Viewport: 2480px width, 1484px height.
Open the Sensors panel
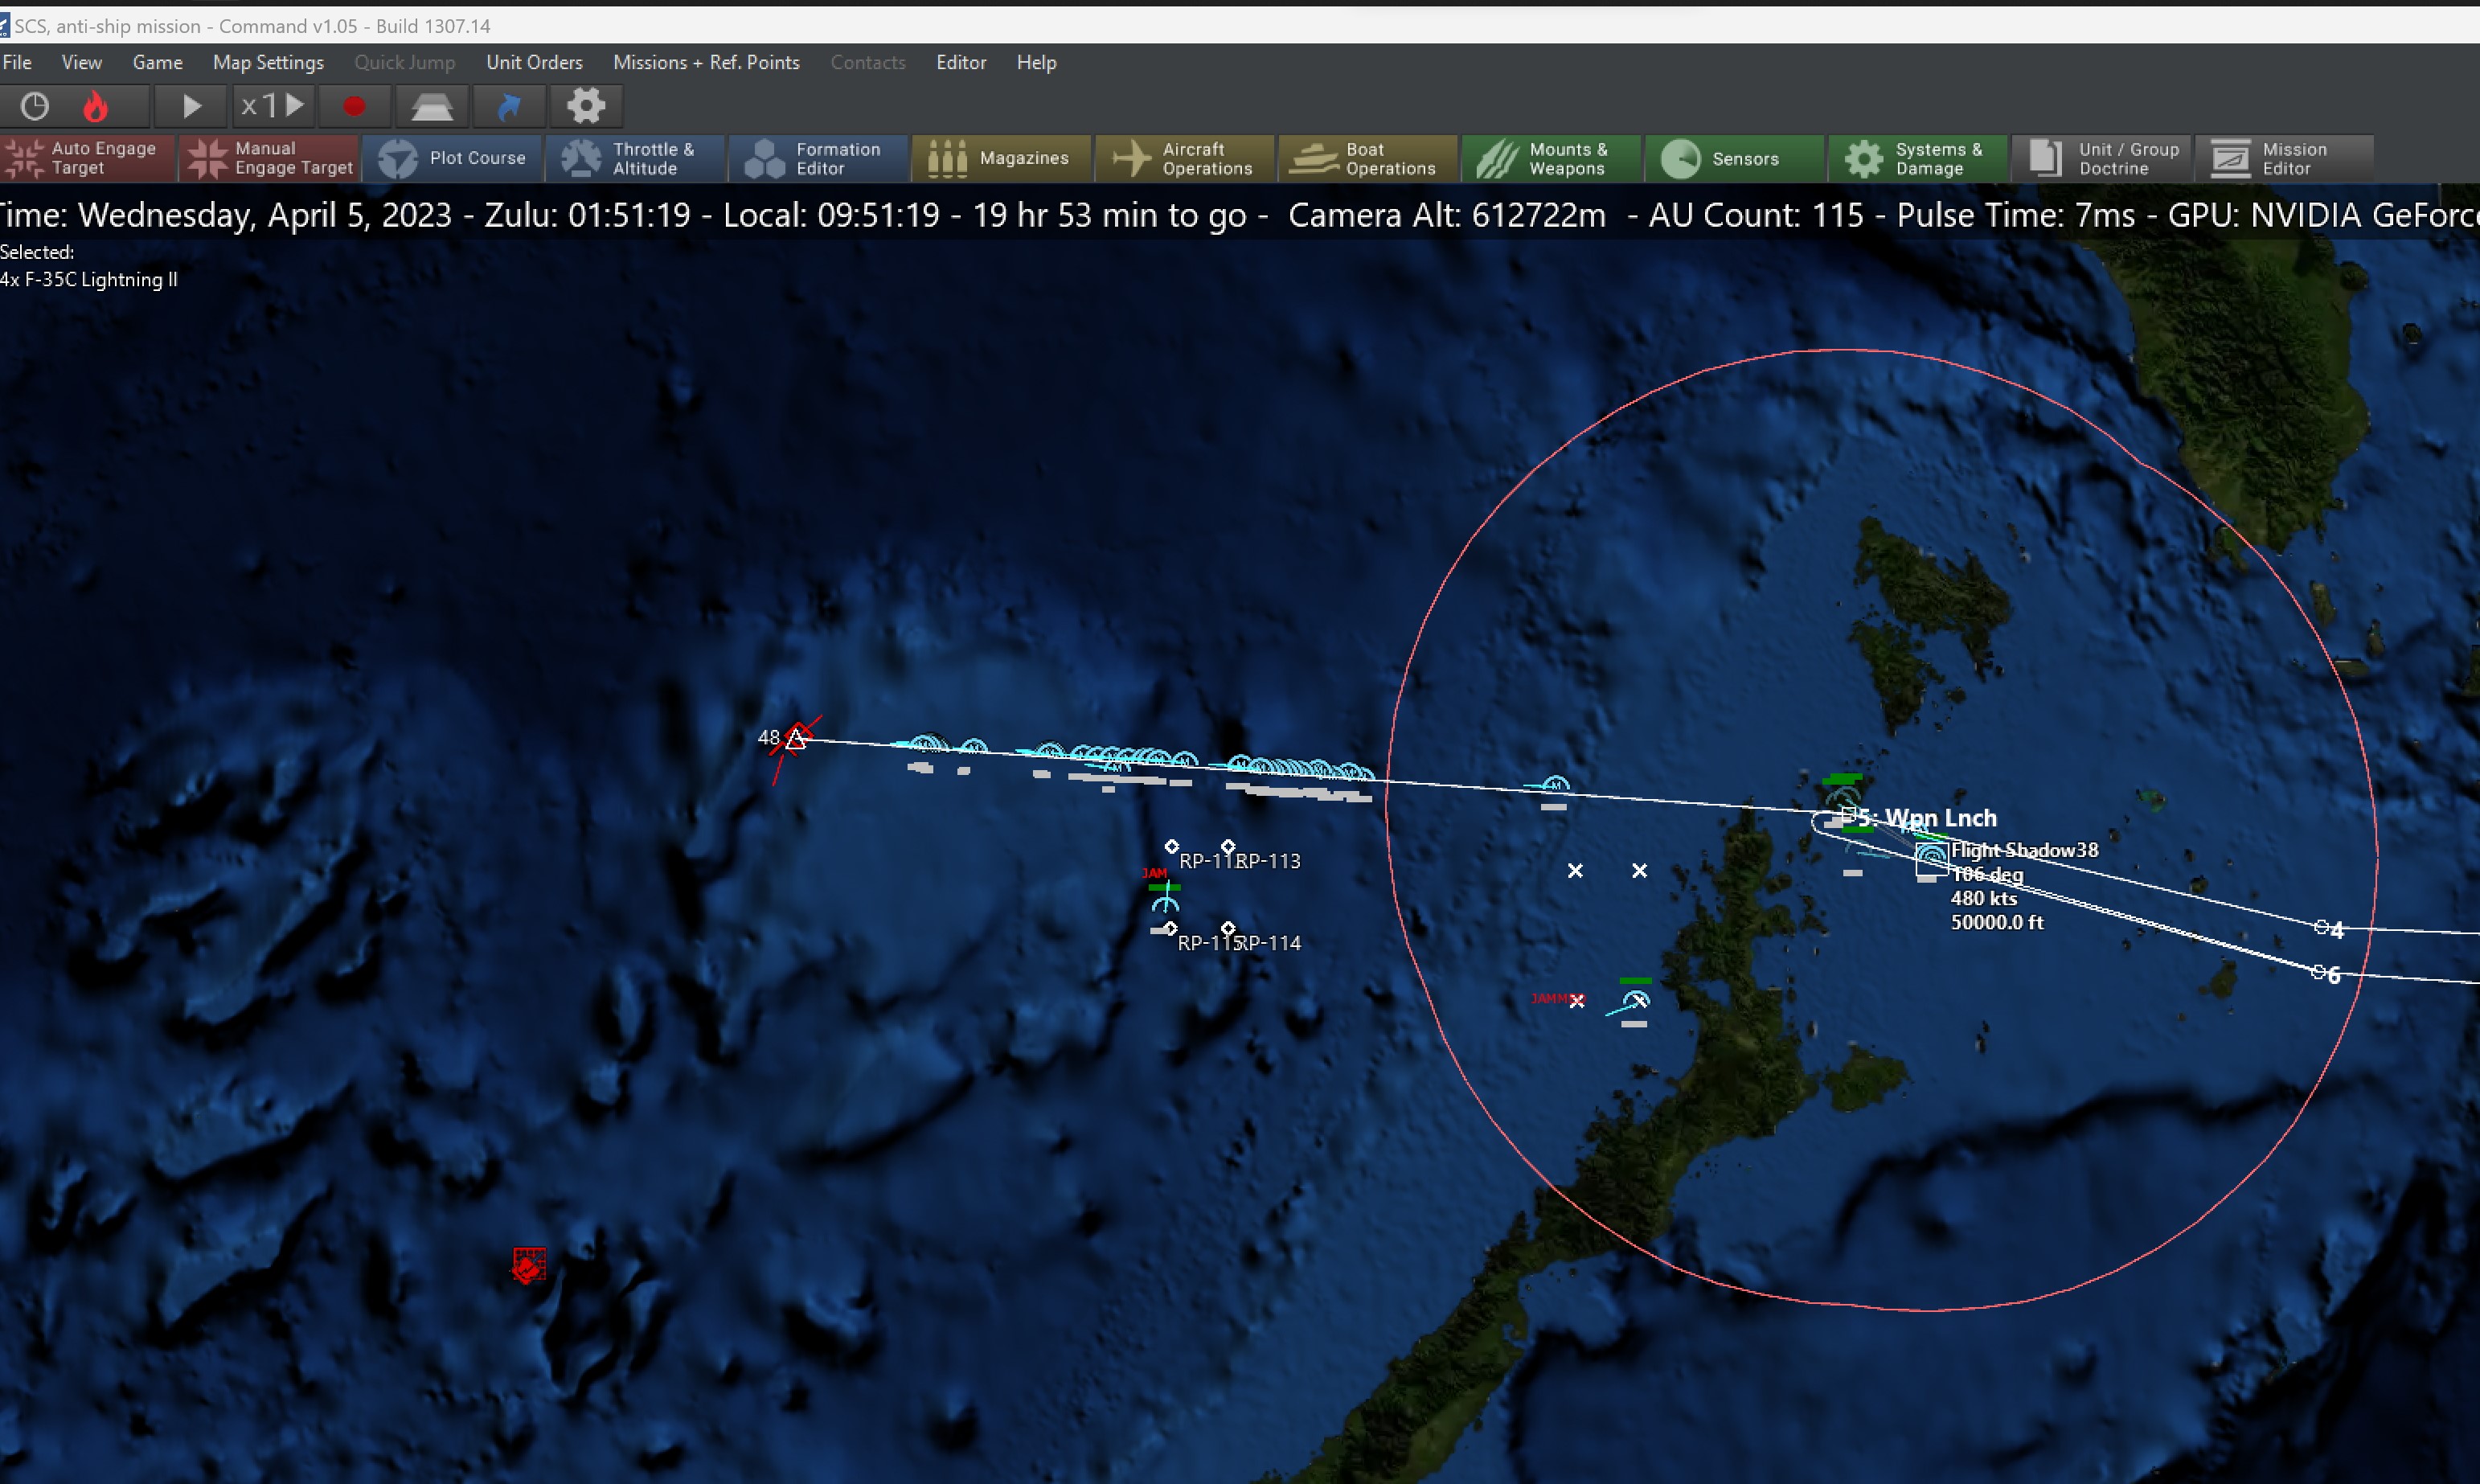point(1734,158)
